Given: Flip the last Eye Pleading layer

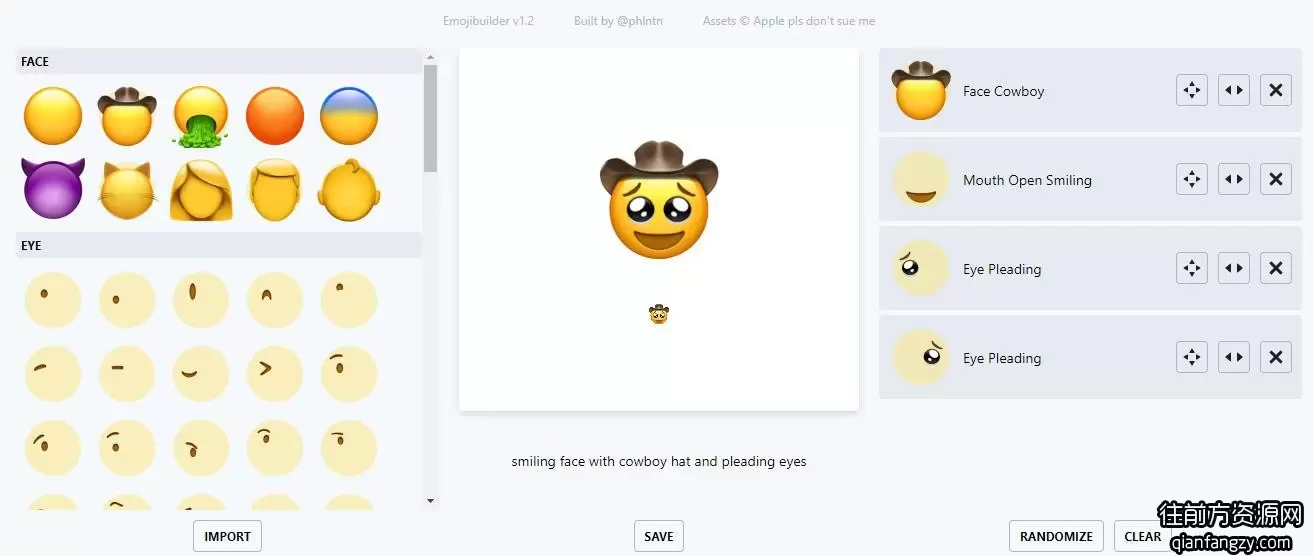Looking at the screenshot, I should click(x=1234, y=357).
